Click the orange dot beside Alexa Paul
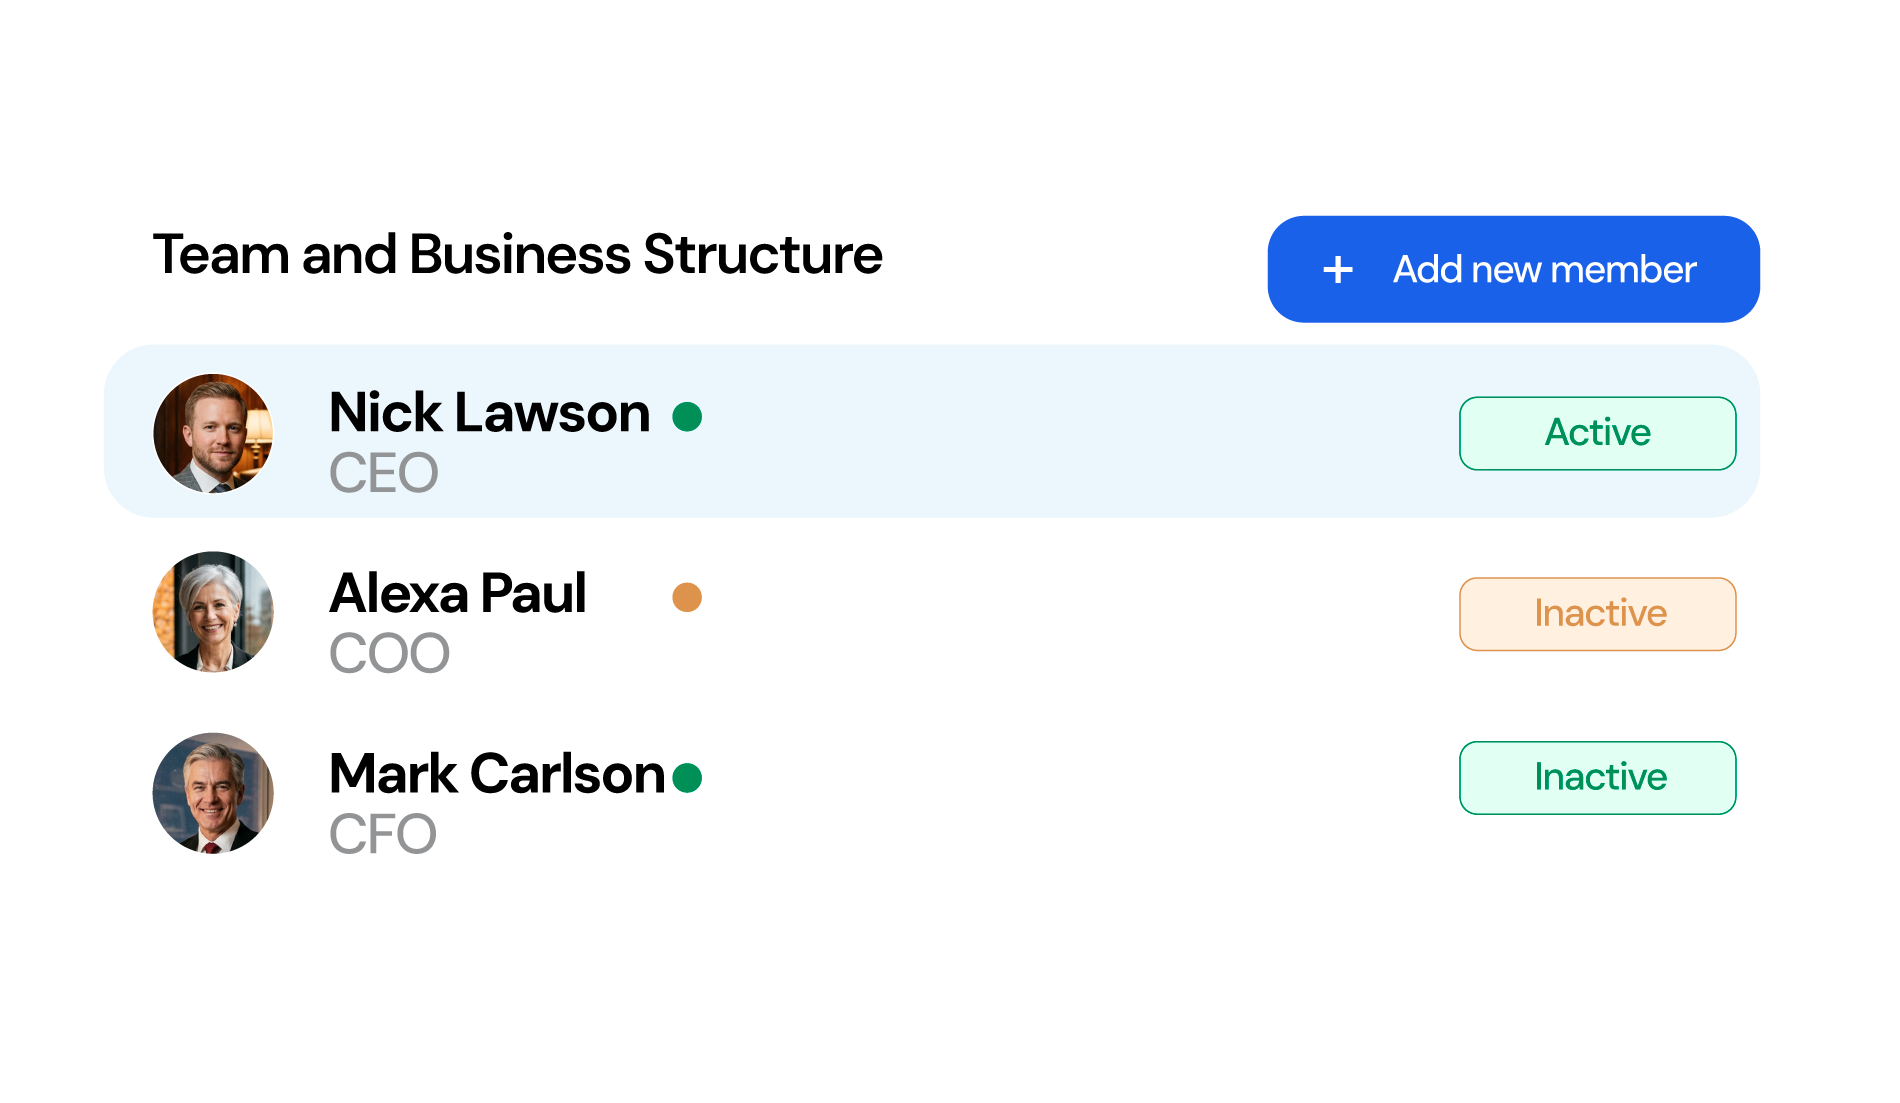The width and height of the screenshot is (1900, 1103). (x=687, y=597)
